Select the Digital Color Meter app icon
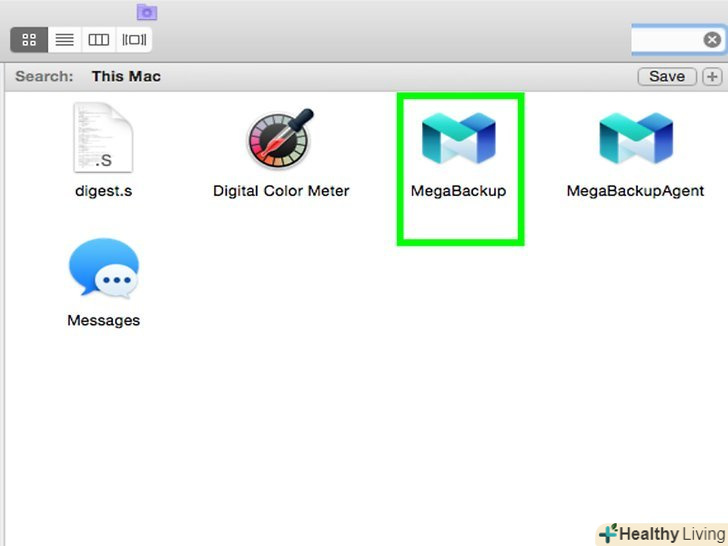728x546 pixels. (280, 138)
